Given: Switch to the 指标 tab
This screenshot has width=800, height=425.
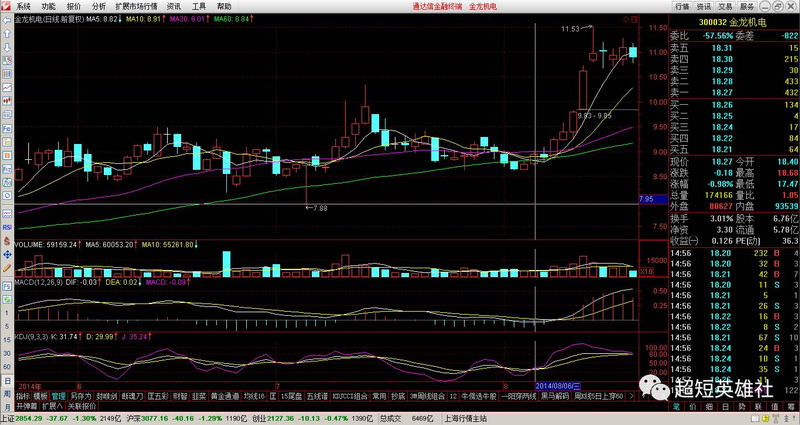Looking at the screenshot, I should [x=22, y=396].
